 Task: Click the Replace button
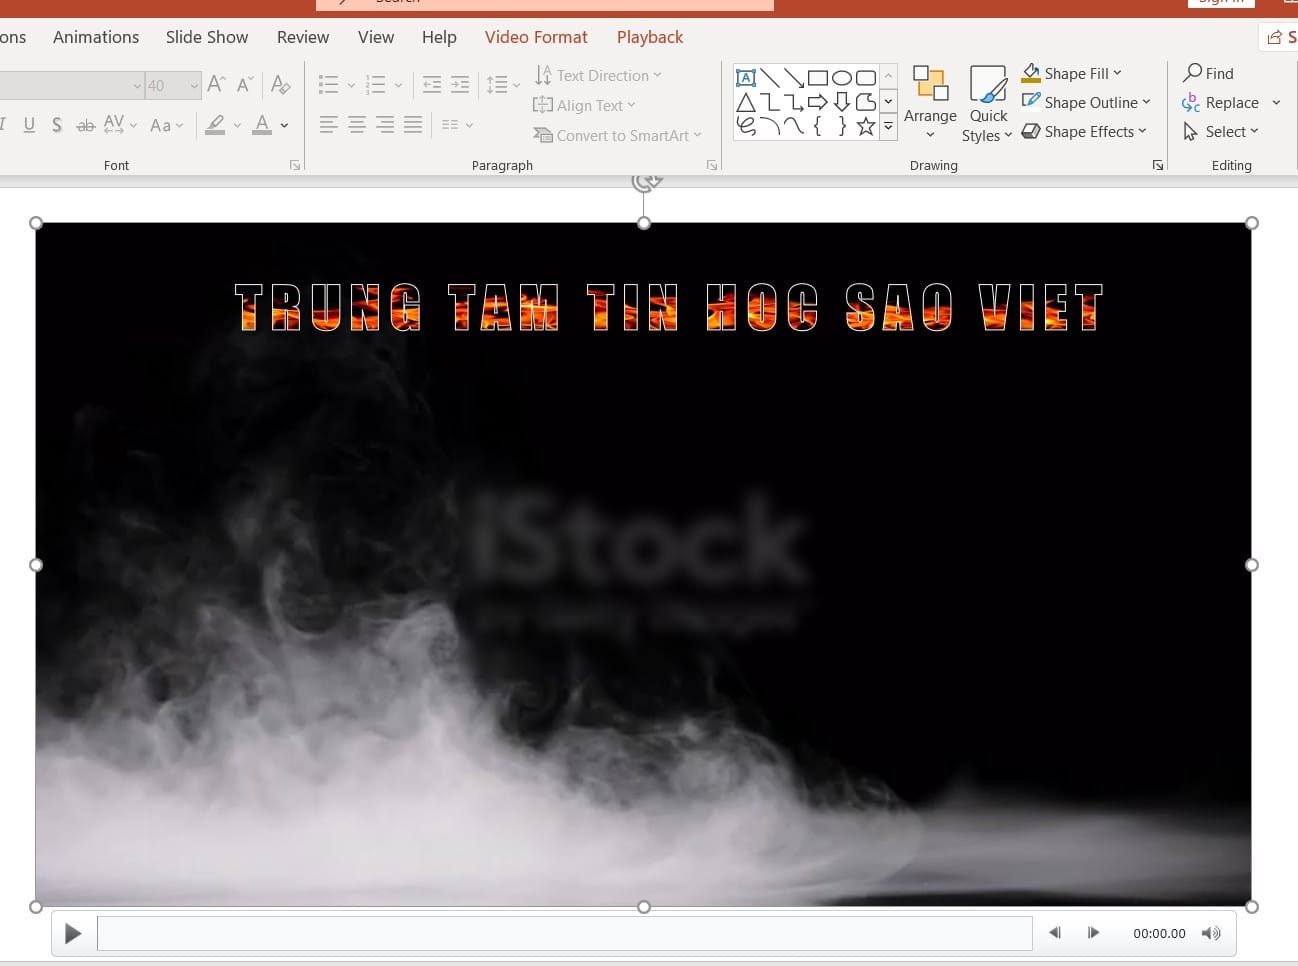[1220, 103]
